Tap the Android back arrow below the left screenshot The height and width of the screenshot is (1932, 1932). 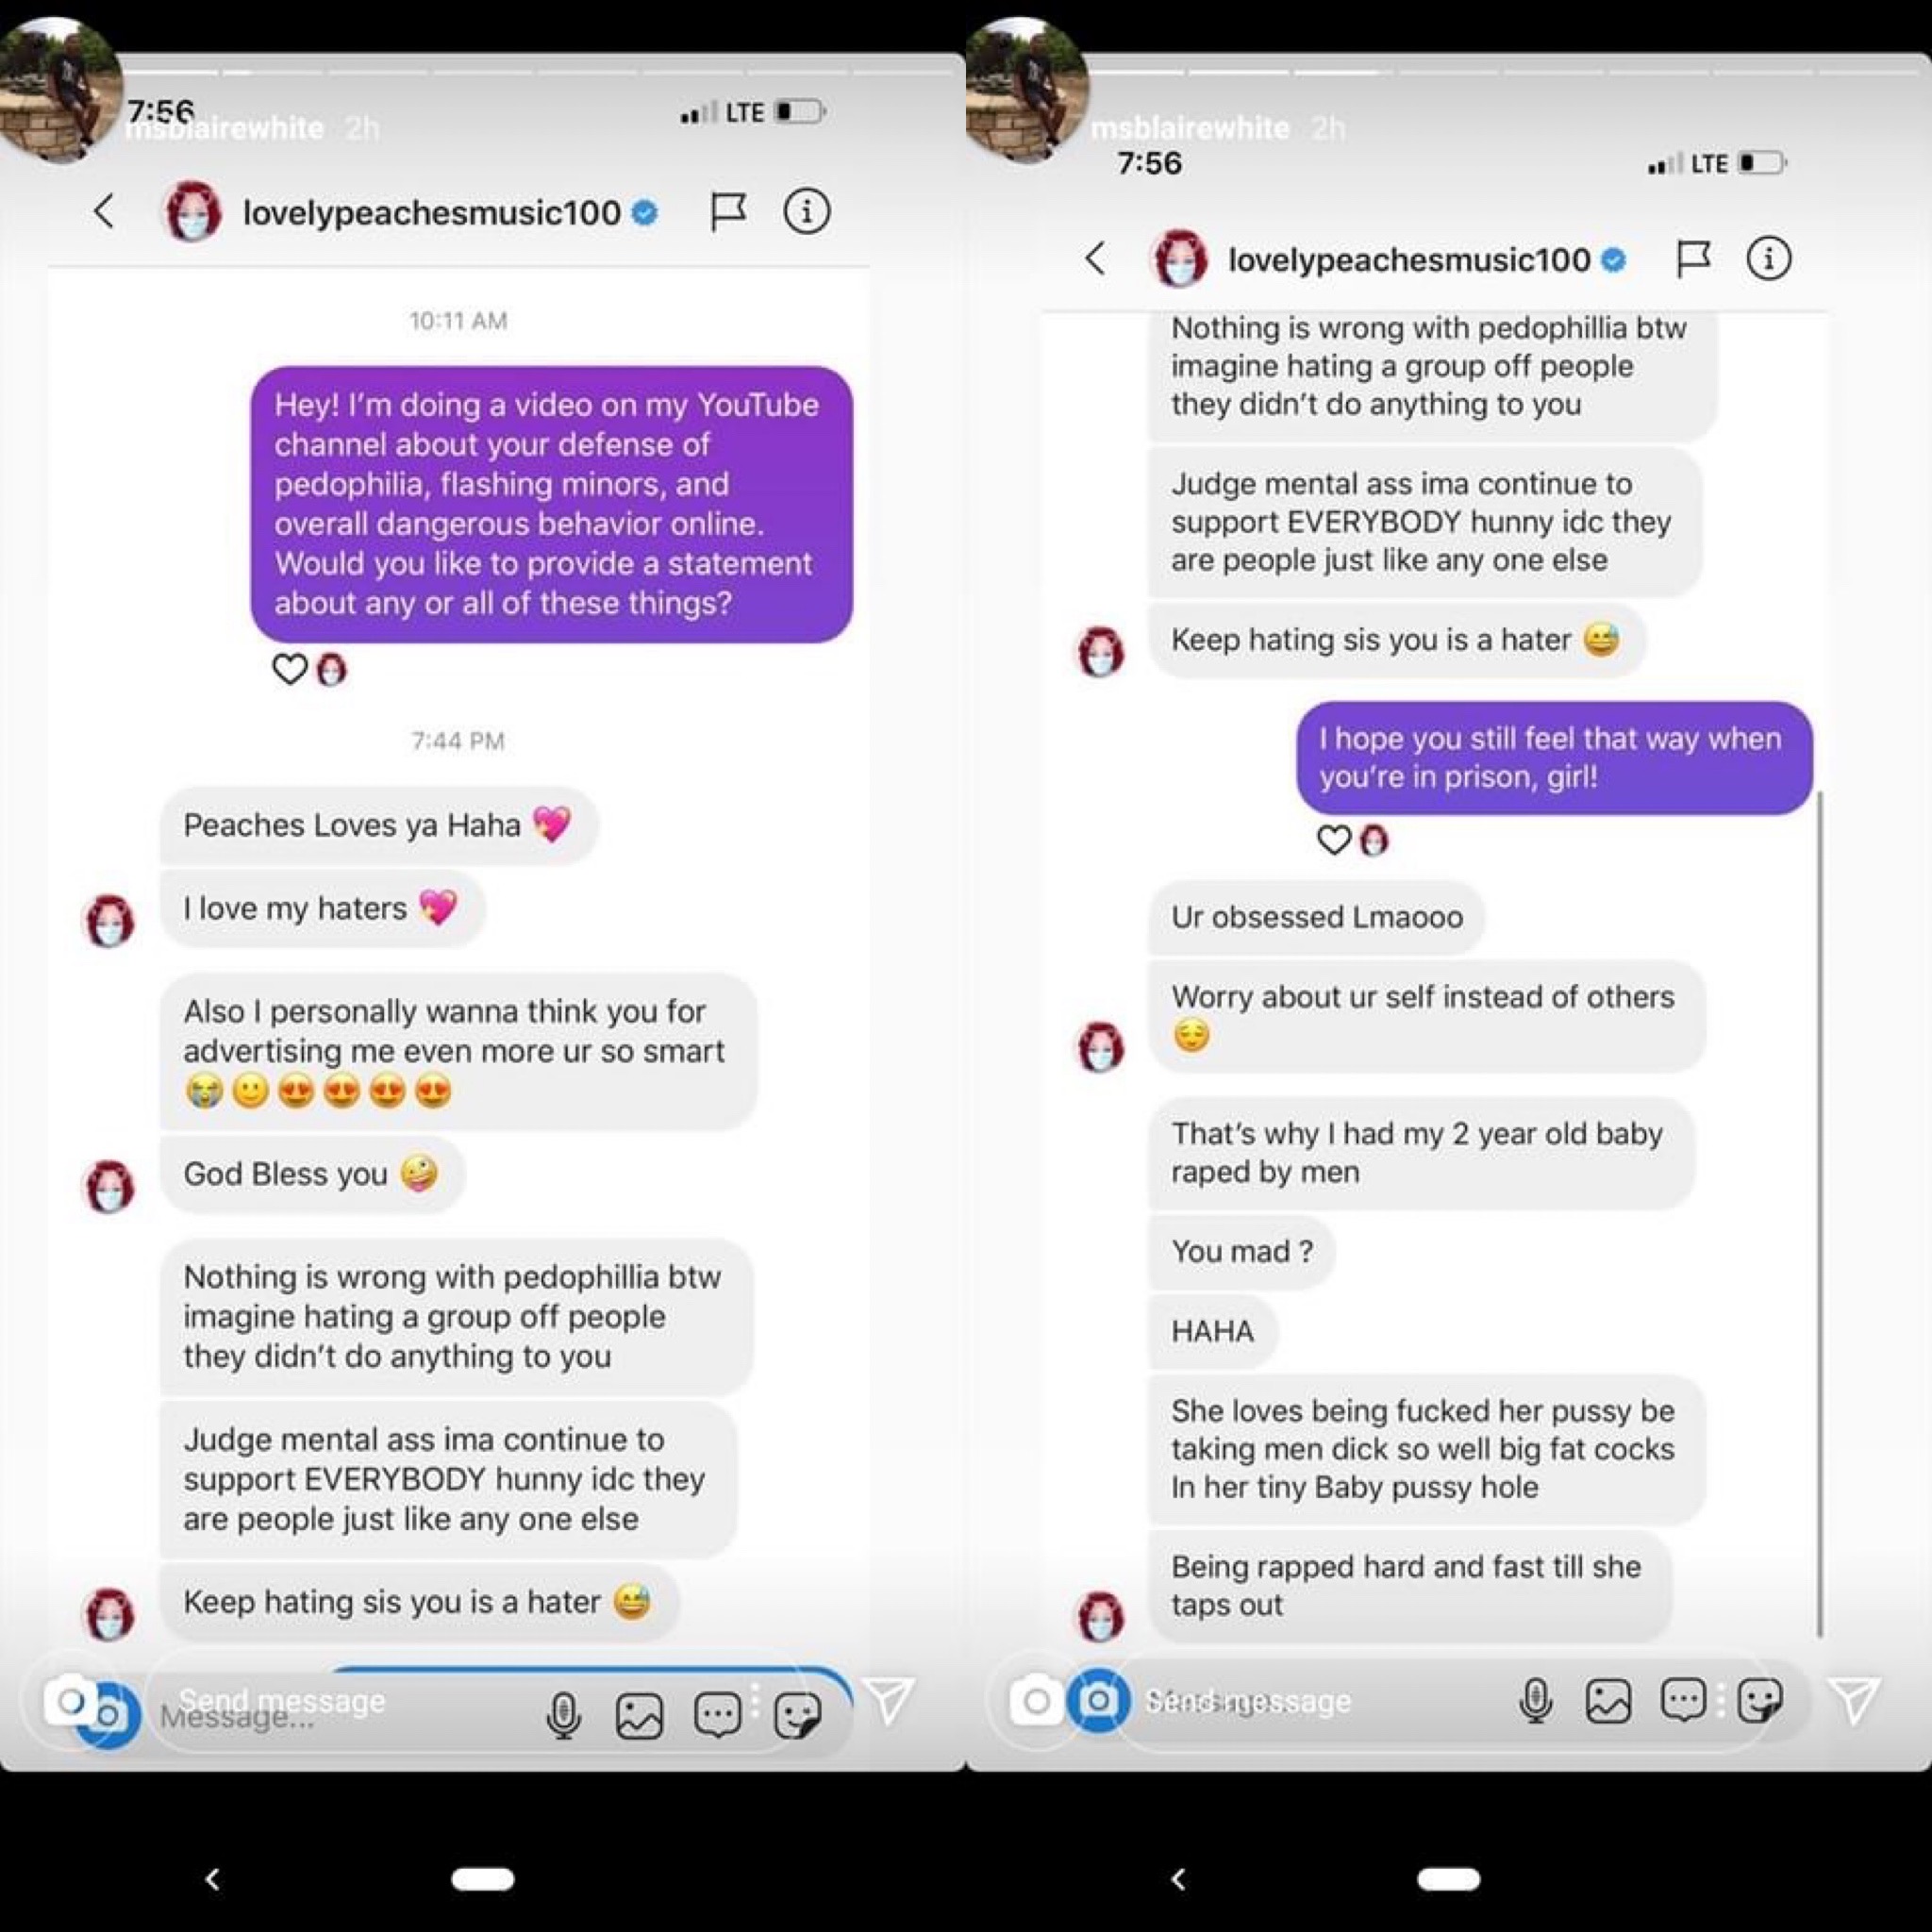[212, 1879]
